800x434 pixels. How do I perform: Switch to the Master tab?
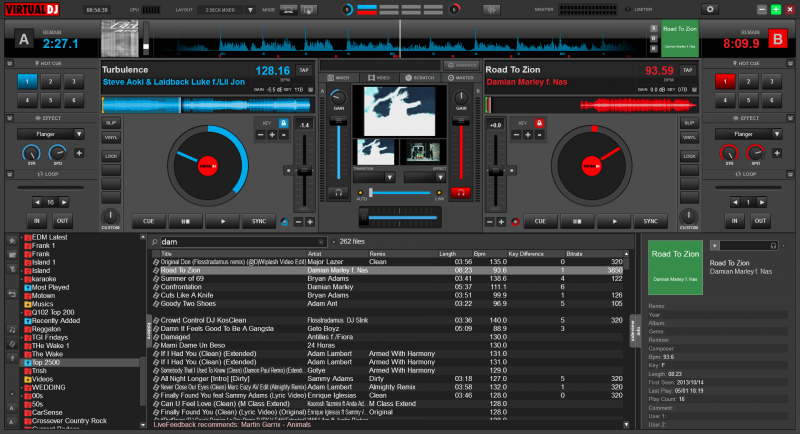(x=461, y=78)
